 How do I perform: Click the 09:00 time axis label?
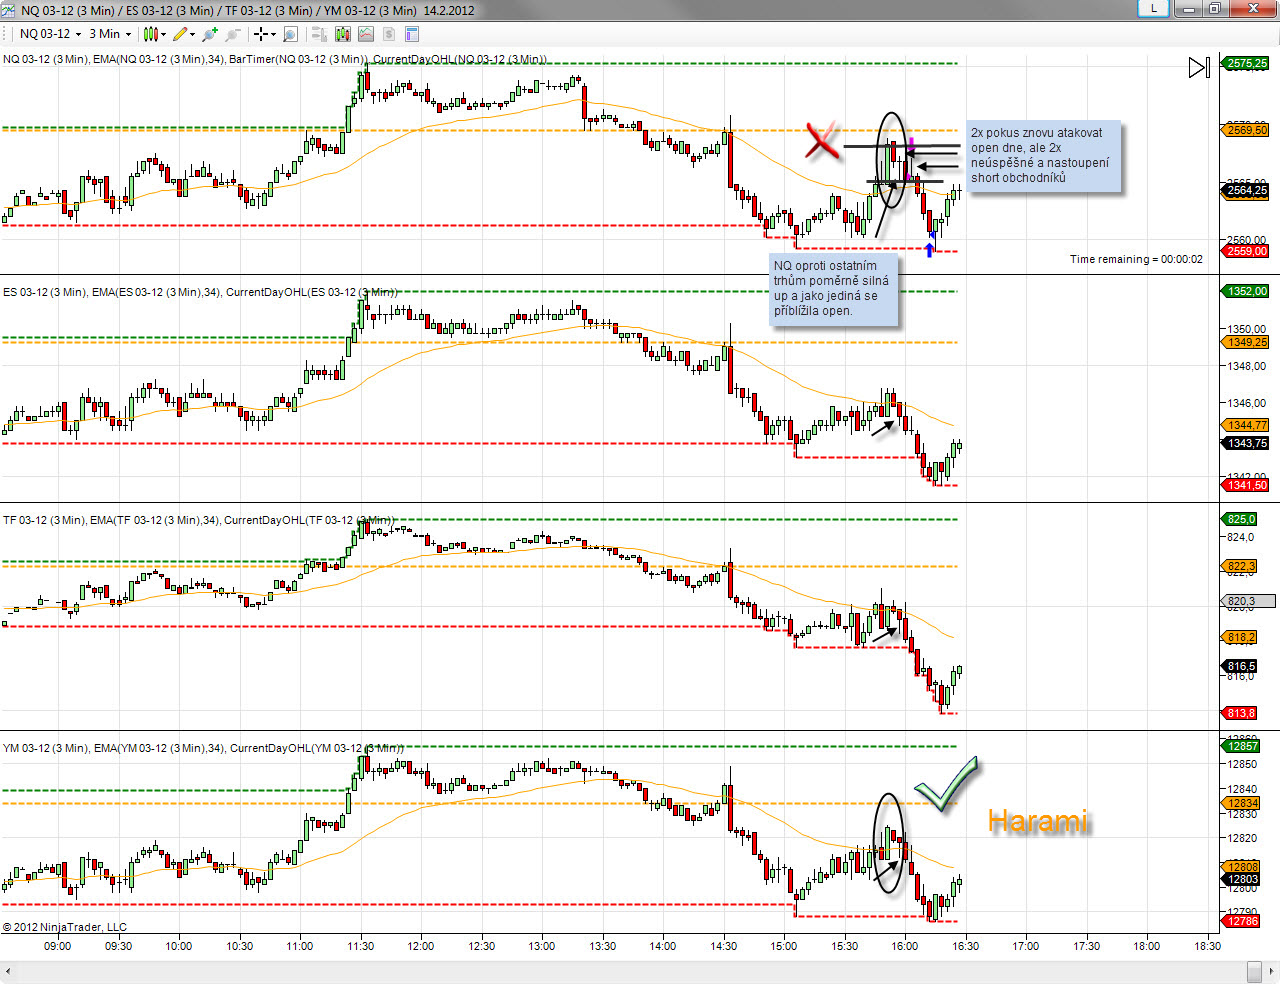(x=58, y=946)
